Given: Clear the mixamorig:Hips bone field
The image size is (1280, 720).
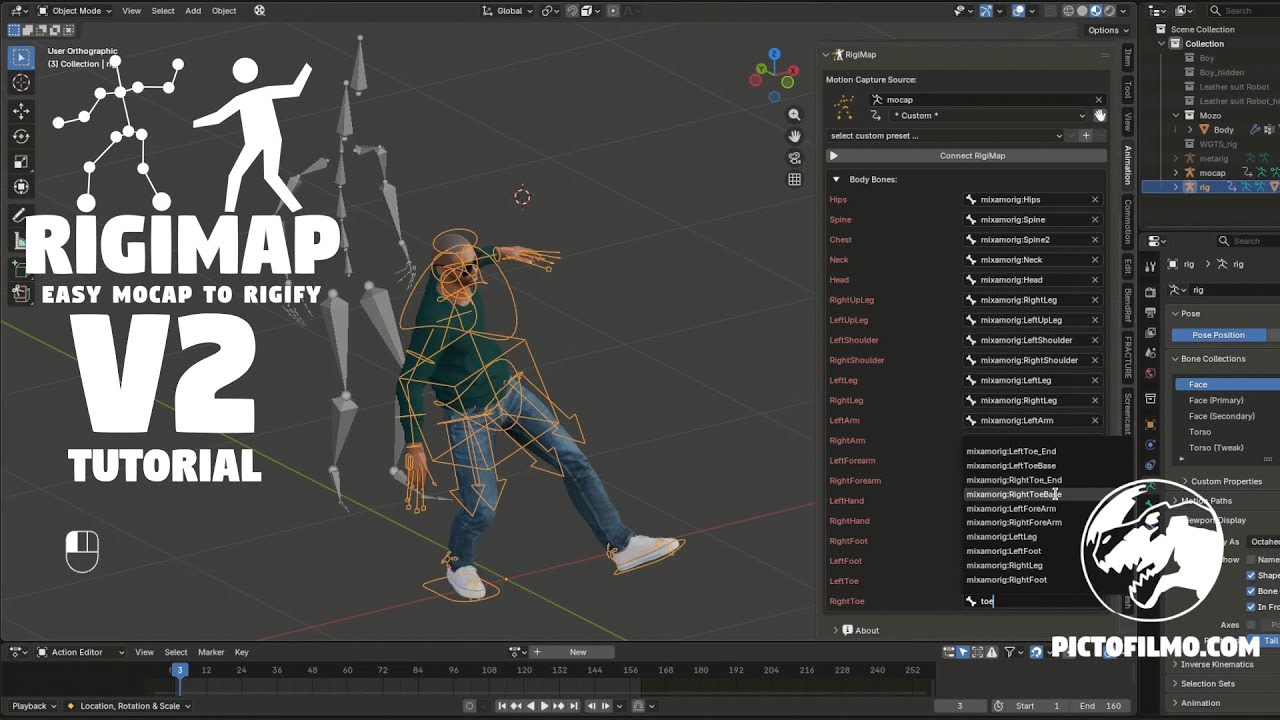Looking at the screenshot, I should [1095, 200].
